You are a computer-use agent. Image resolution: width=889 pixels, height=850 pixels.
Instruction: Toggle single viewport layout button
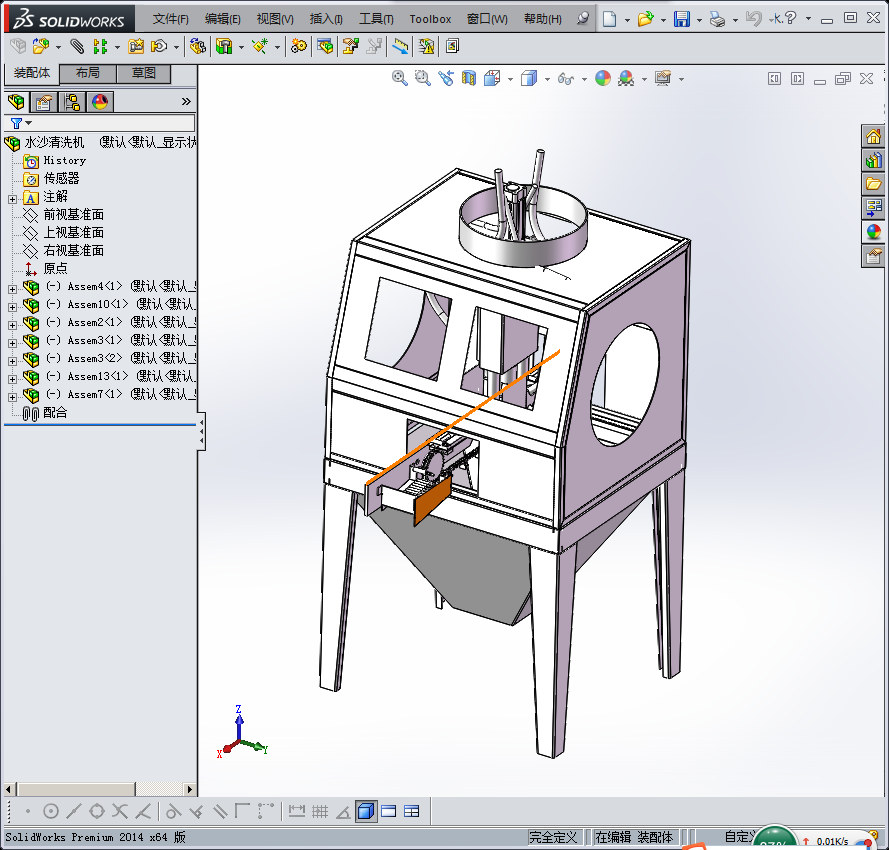[388, 811]
